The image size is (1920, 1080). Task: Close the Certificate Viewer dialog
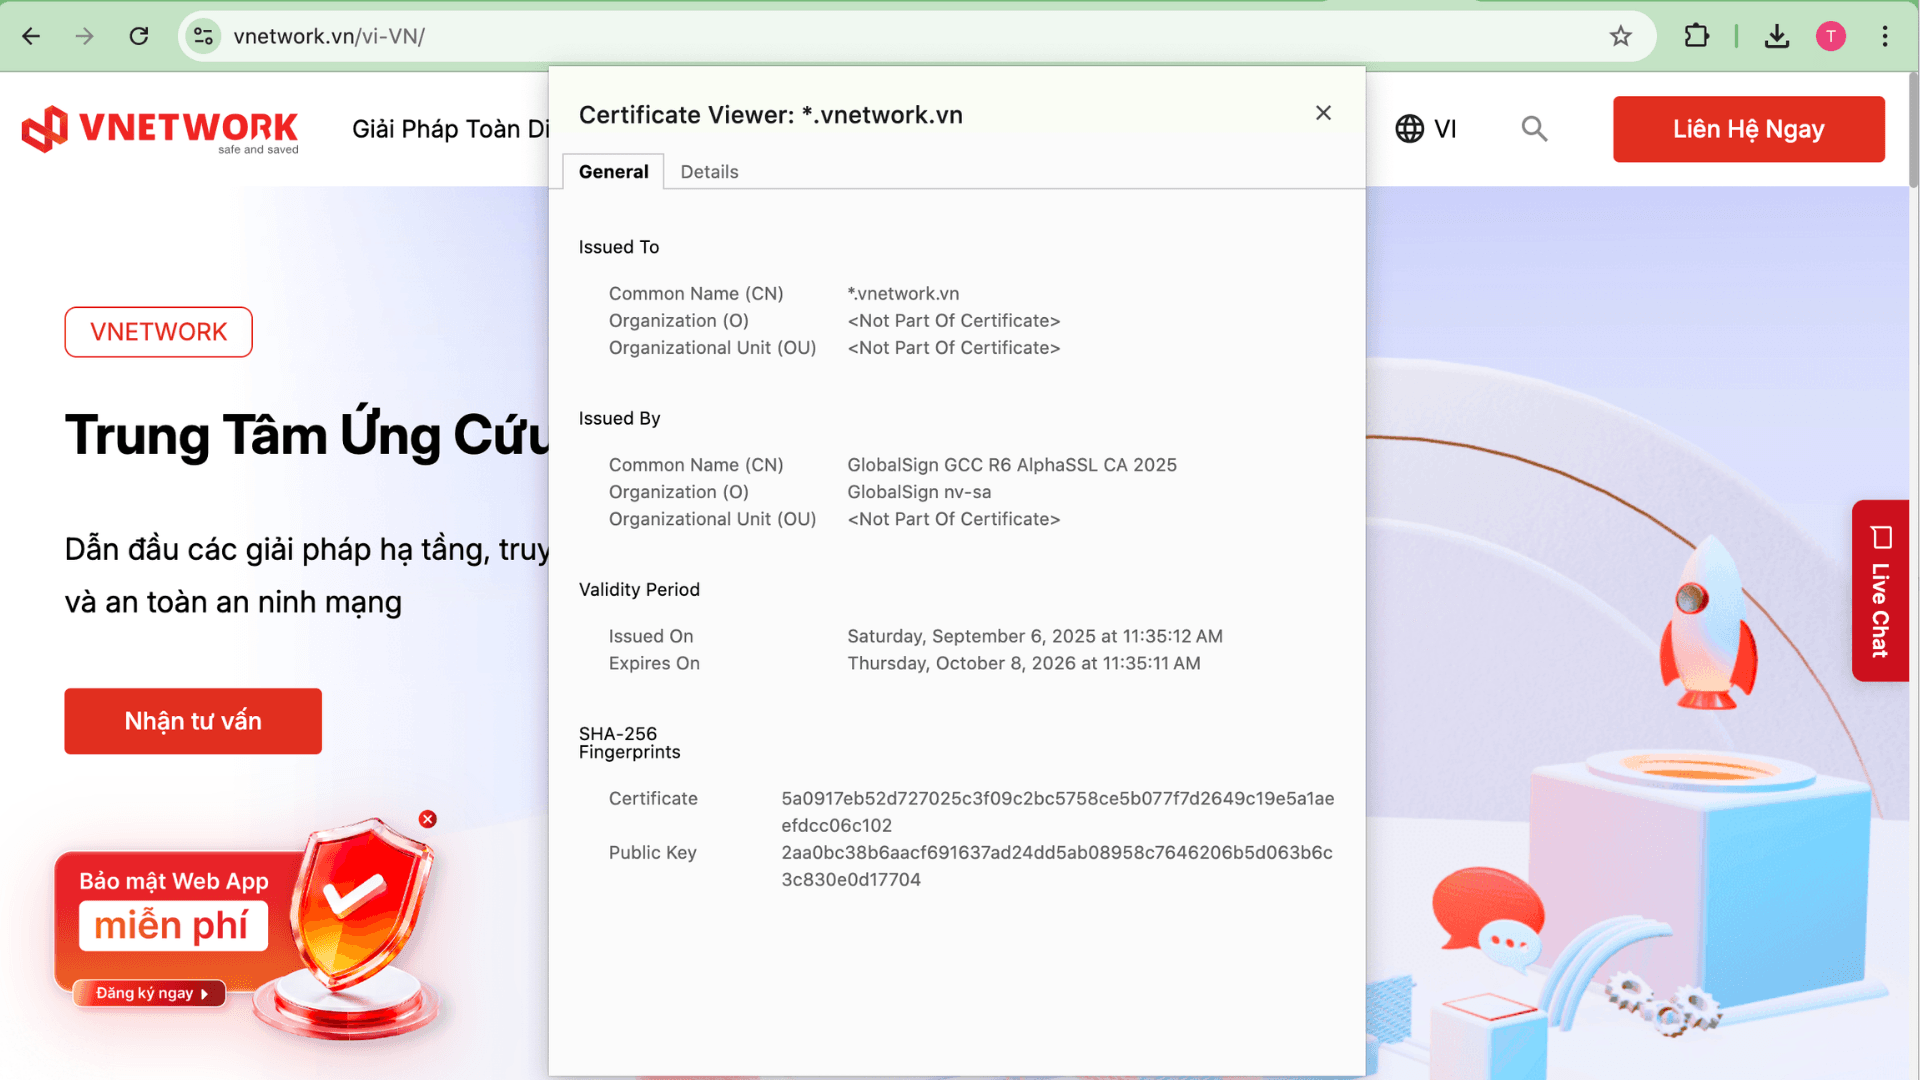point(1323,113)
